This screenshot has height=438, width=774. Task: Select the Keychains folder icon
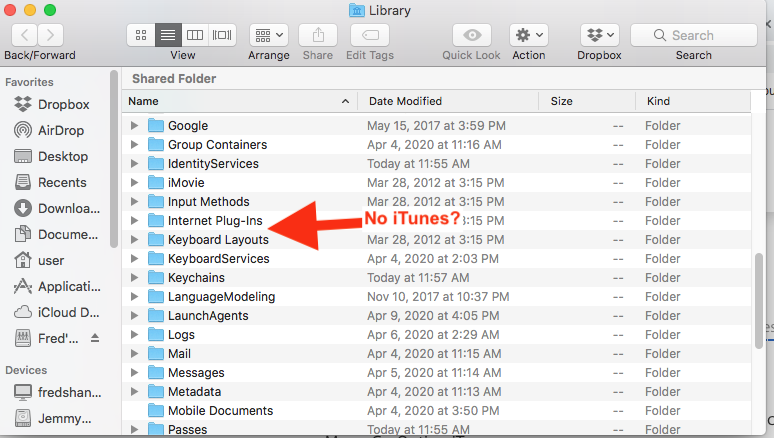tap(156, 278)
